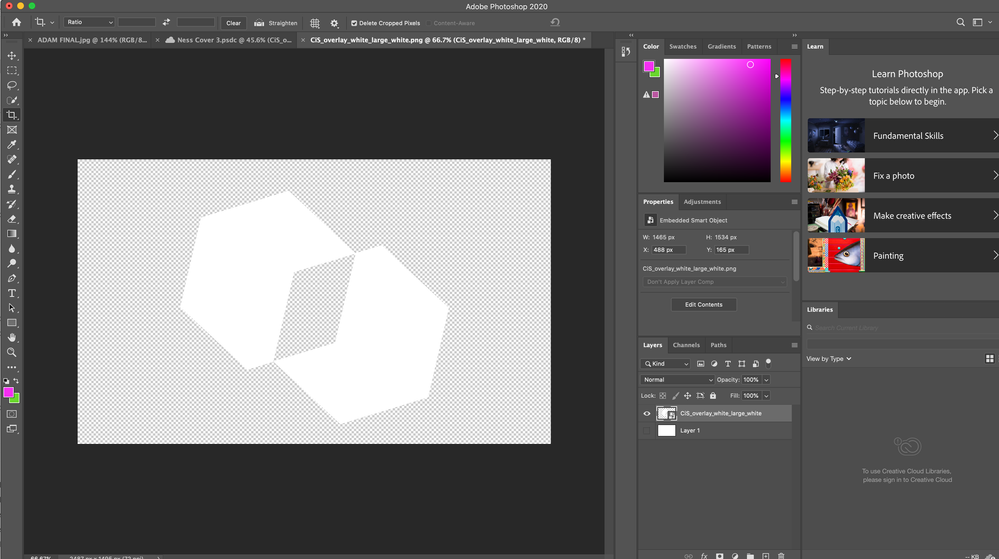Open the Normal blend mode dropdown
The width and height of the screenshot is (999, 559).
tap(677, 380)
